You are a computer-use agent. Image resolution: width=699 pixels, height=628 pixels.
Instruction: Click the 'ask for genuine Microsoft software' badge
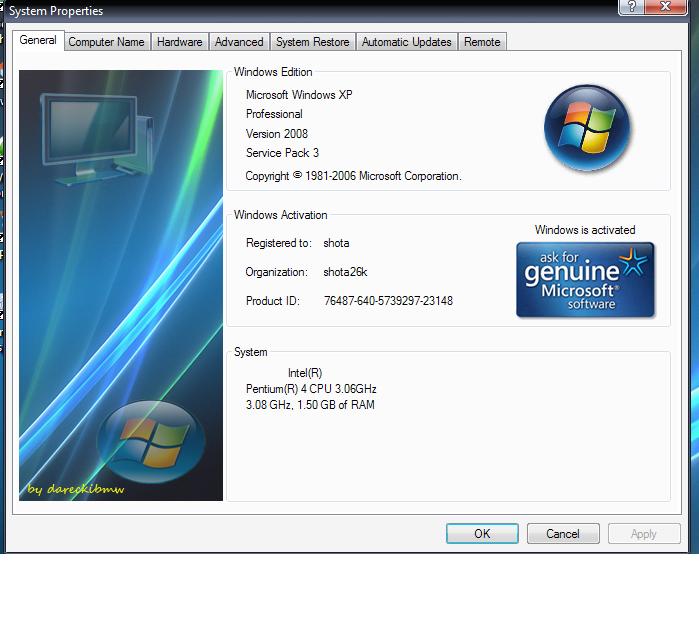[x=585, y=280]
